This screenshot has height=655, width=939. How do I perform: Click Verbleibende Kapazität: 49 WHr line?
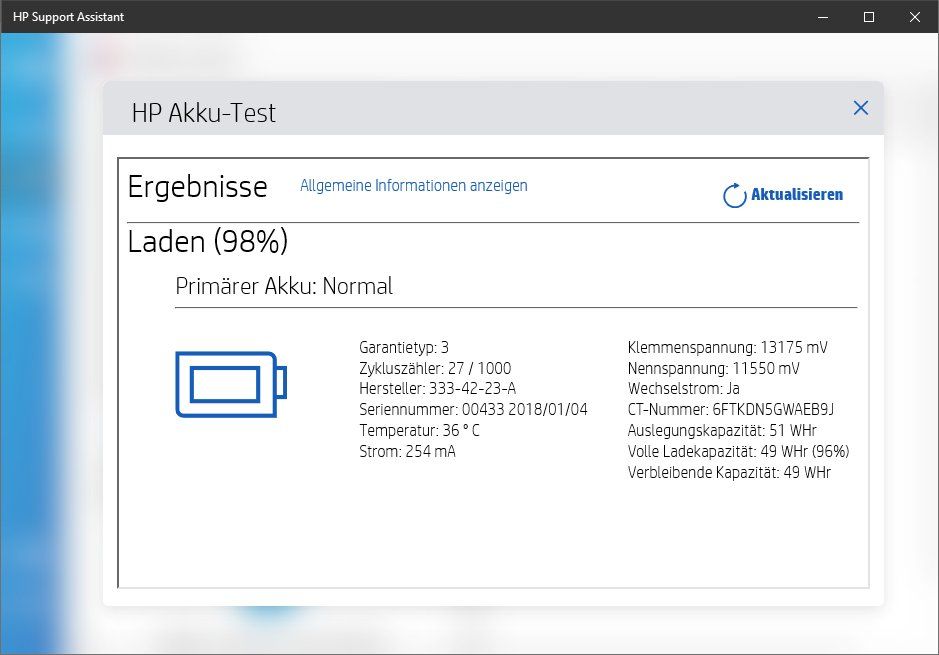729,472
